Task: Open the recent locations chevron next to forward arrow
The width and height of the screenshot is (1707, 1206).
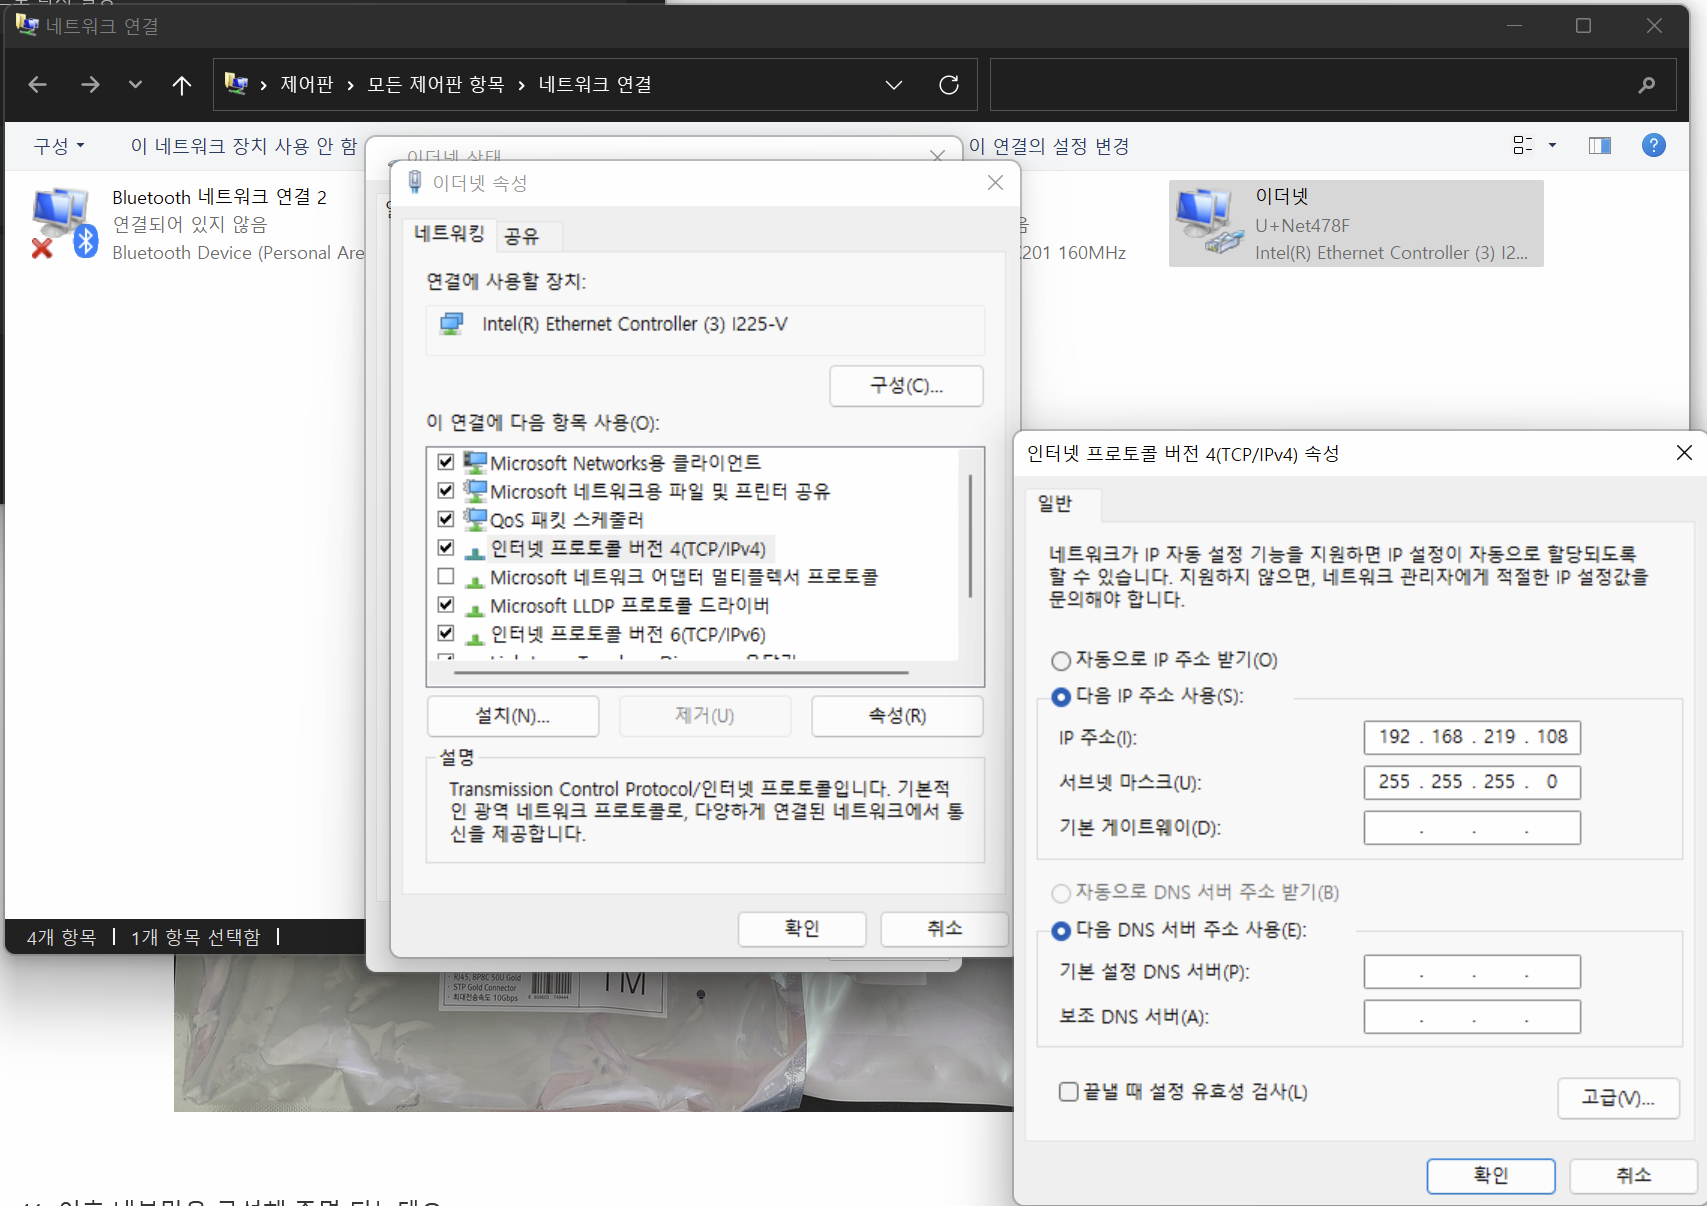Action: (135, 85)
